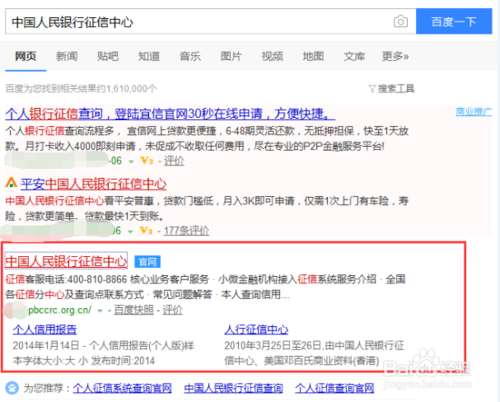The image size is (500, 402).
Task: Open 搜索工具 filter options
Action: 396,88
